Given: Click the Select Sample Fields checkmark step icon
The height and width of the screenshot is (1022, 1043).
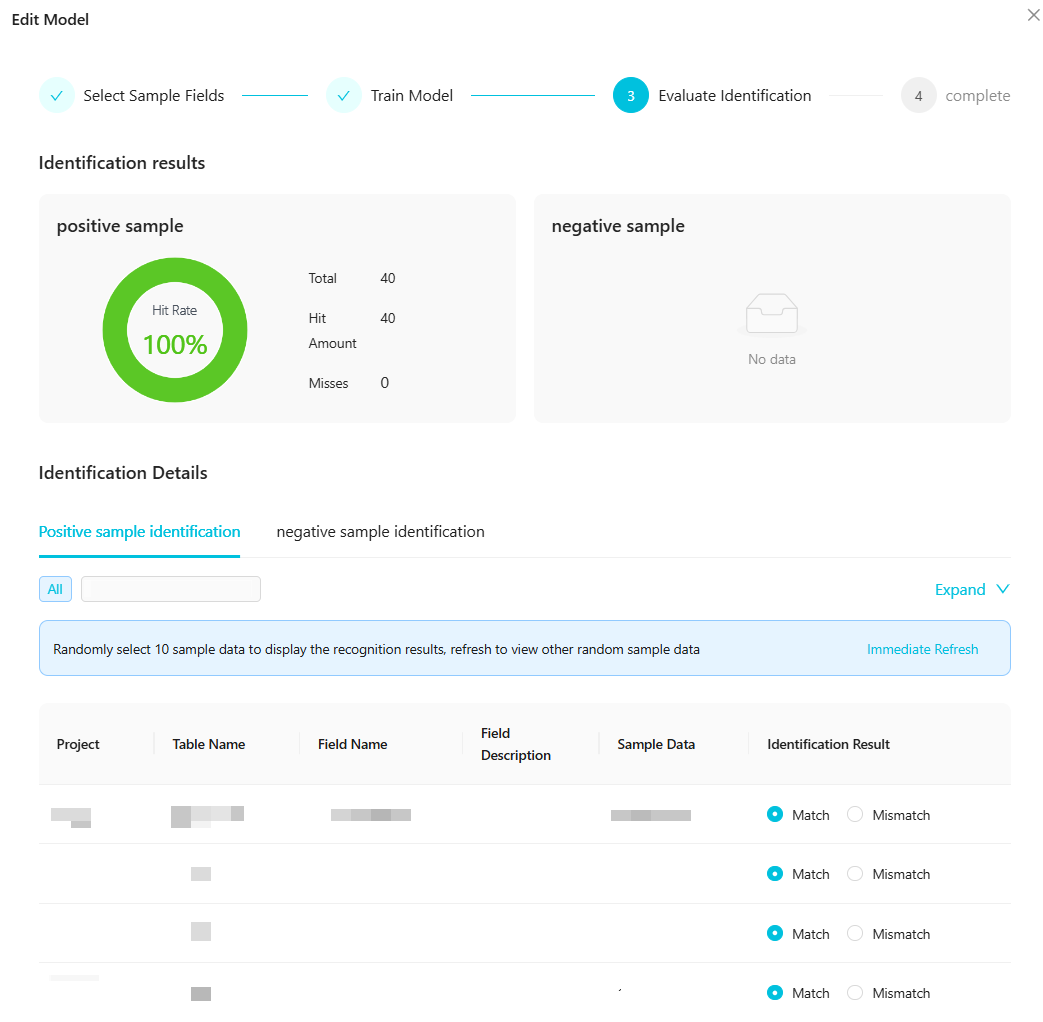Looking at the screenshot, I should (x=57, y=96).
